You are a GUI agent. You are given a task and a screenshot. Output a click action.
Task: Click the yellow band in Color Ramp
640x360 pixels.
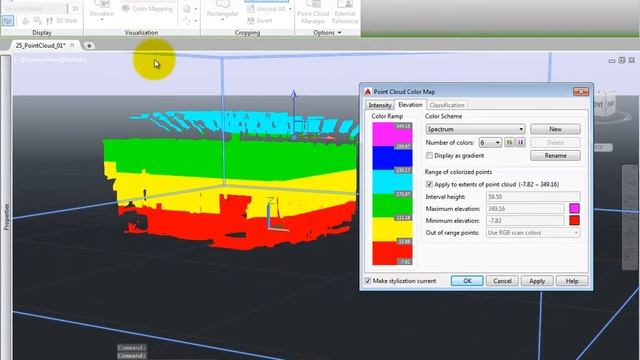[x=392, y=229]
